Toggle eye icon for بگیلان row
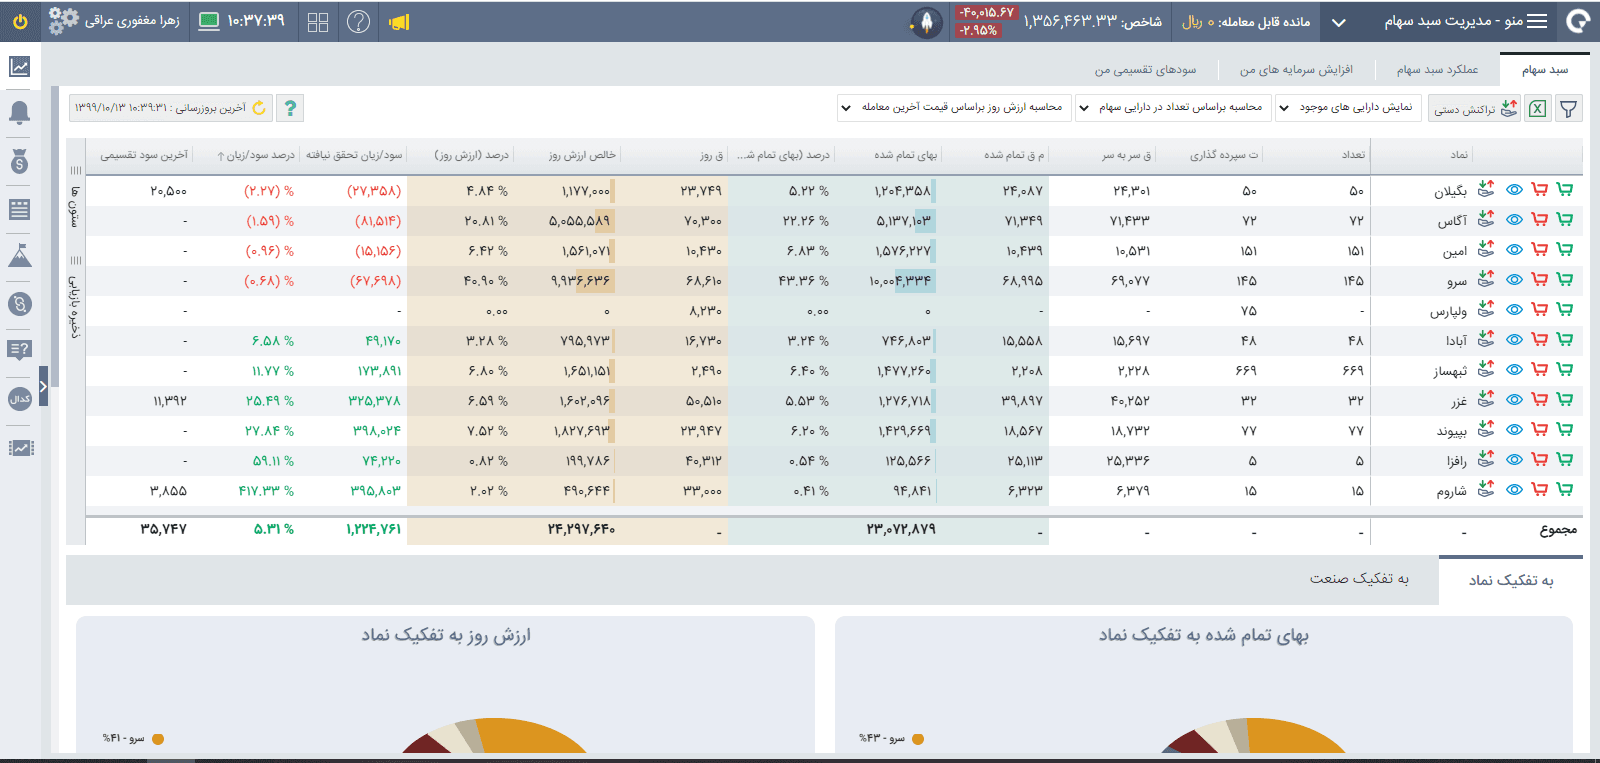The height and width of the screenshot is (763, 1600). [1515, 189]
